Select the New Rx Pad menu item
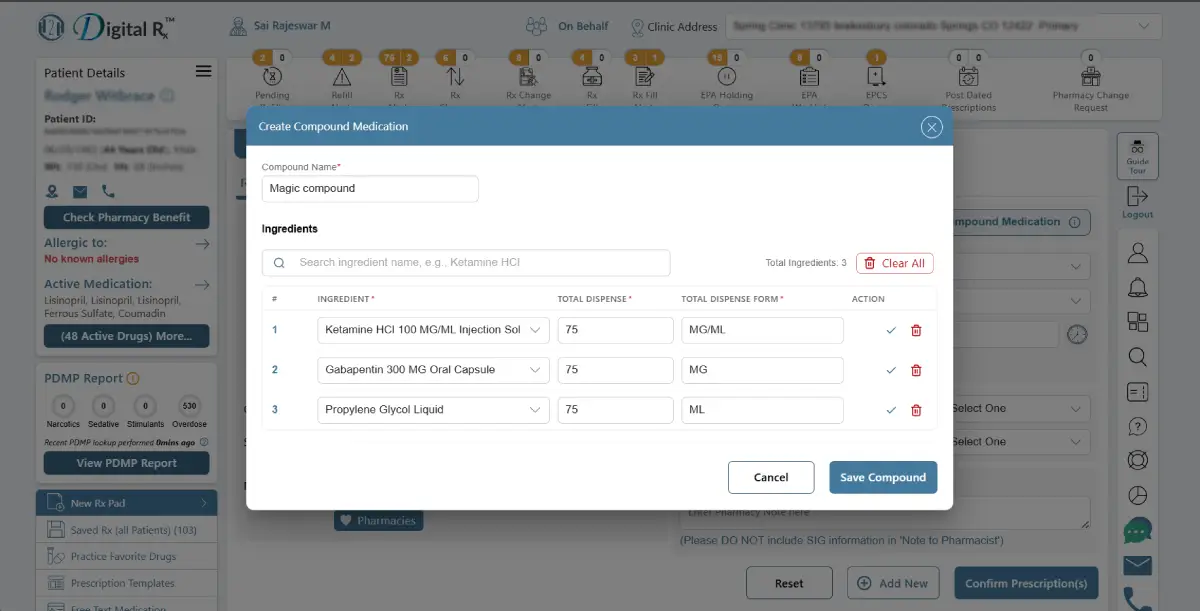Image resolution: width=1200 pixels, height=611 pixels. pyautogui.click(x=126, y=503)
